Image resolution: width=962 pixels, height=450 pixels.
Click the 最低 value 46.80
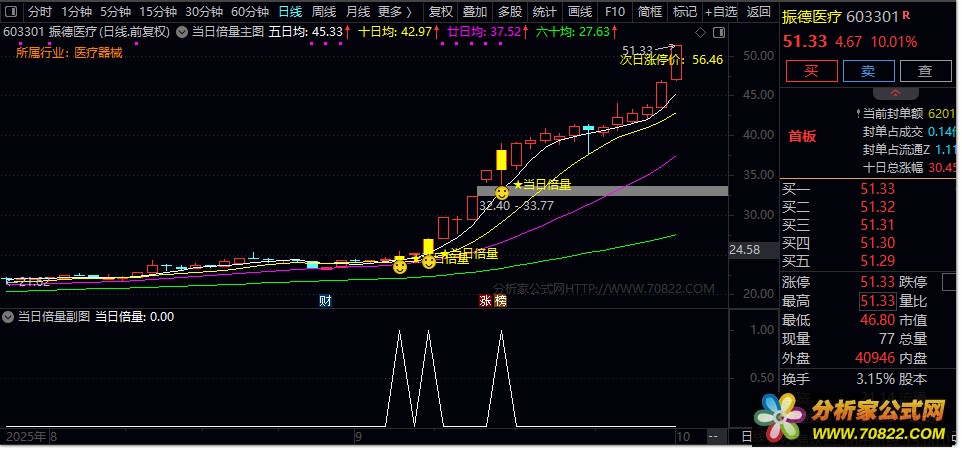tap(877, 320)
